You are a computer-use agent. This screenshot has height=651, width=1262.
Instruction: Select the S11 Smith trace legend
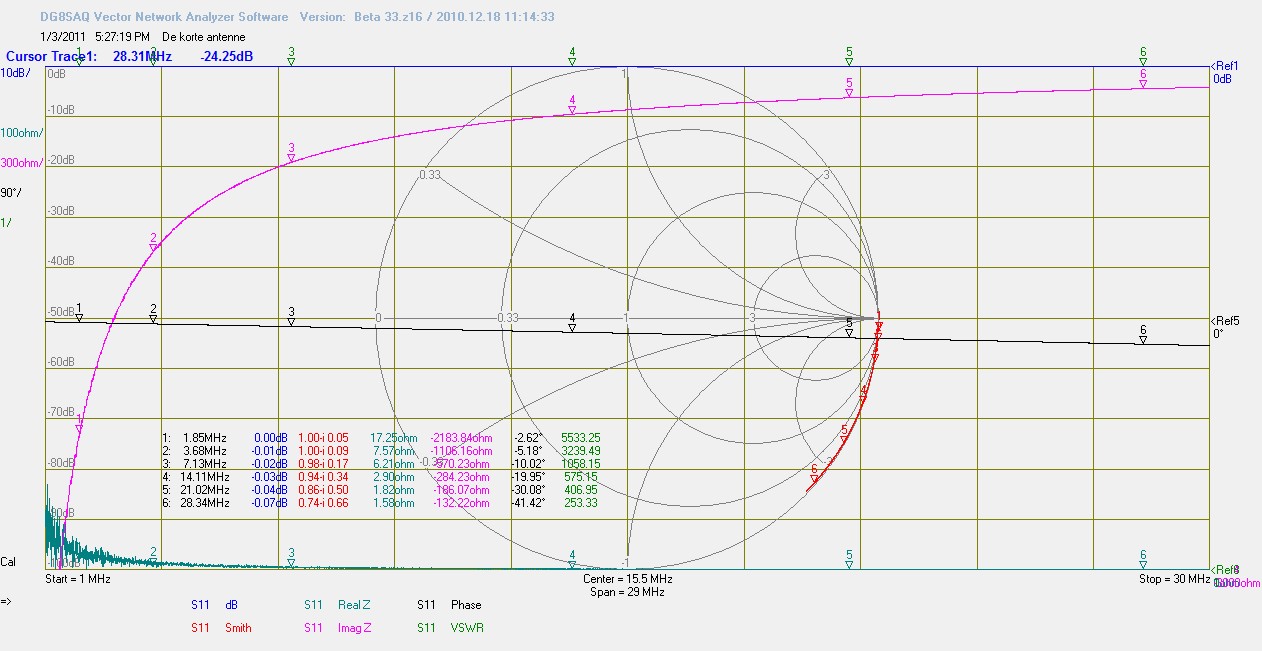(x=221, y=628)
